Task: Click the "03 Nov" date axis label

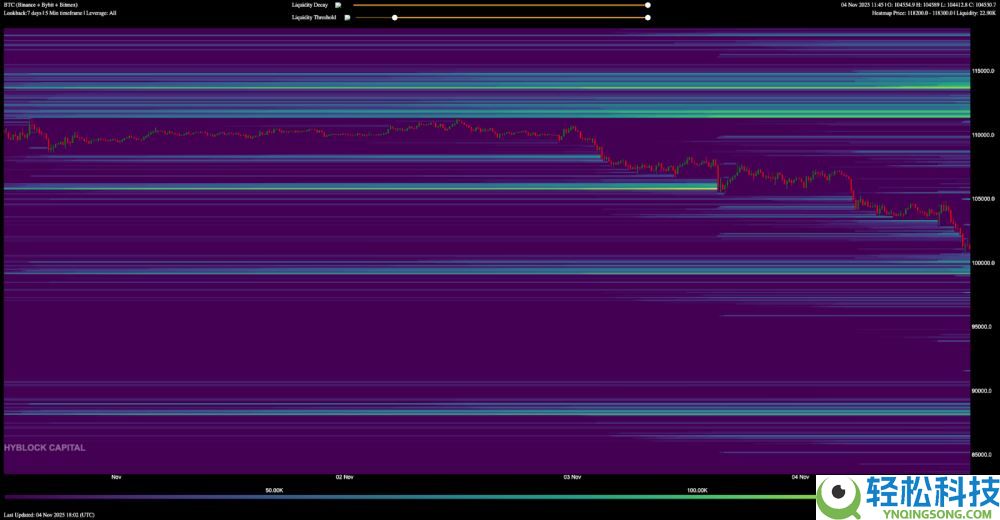Action: (572, 477)
